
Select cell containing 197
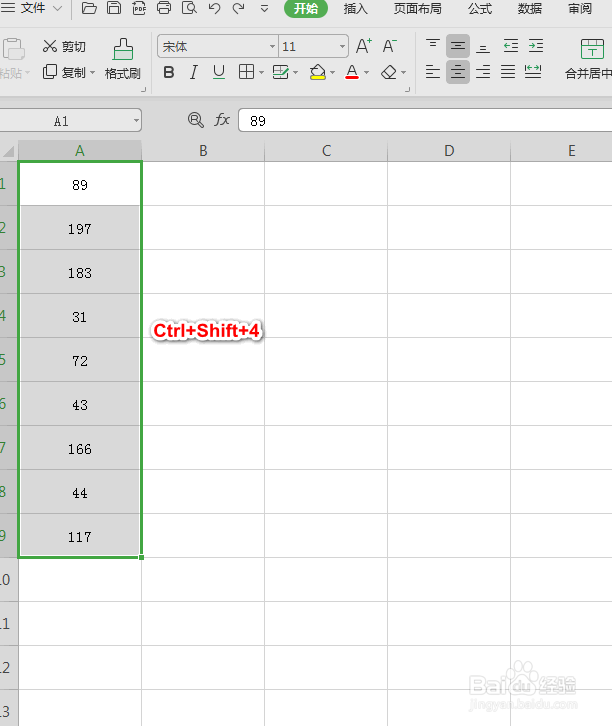point(80,228)
